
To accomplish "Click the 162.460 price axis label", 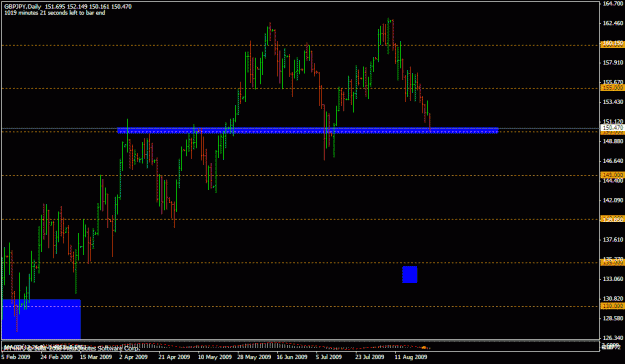I will tap(613, 23).
